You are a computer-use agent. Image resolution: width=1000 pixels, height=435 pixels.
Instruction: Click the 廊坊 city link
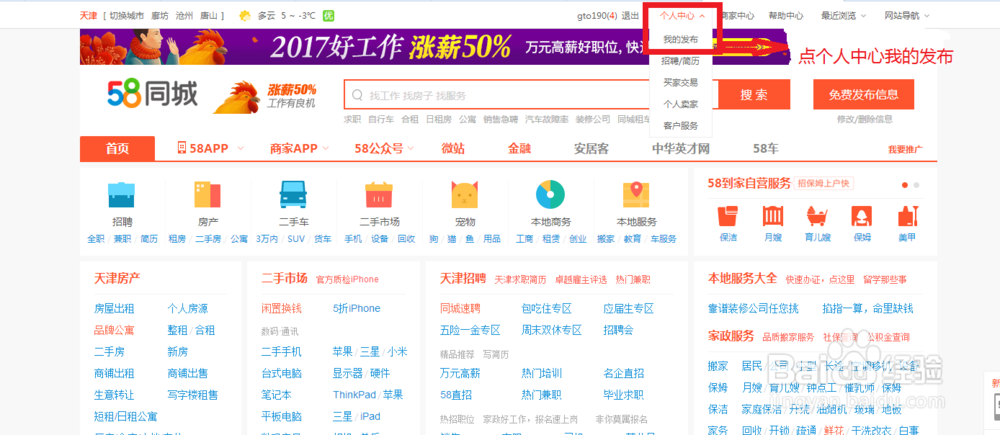point(161,16)
